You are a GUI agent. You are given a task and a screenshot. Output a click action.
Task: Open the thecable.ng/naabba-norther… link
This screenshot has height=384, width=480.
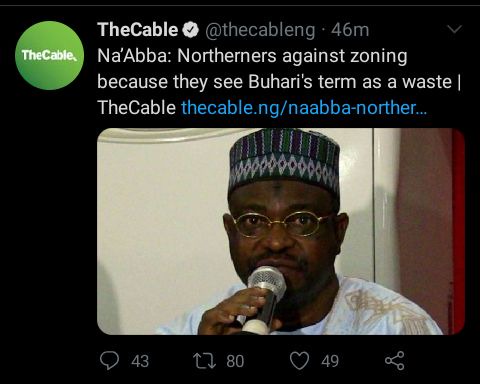(x=304, y=108)
